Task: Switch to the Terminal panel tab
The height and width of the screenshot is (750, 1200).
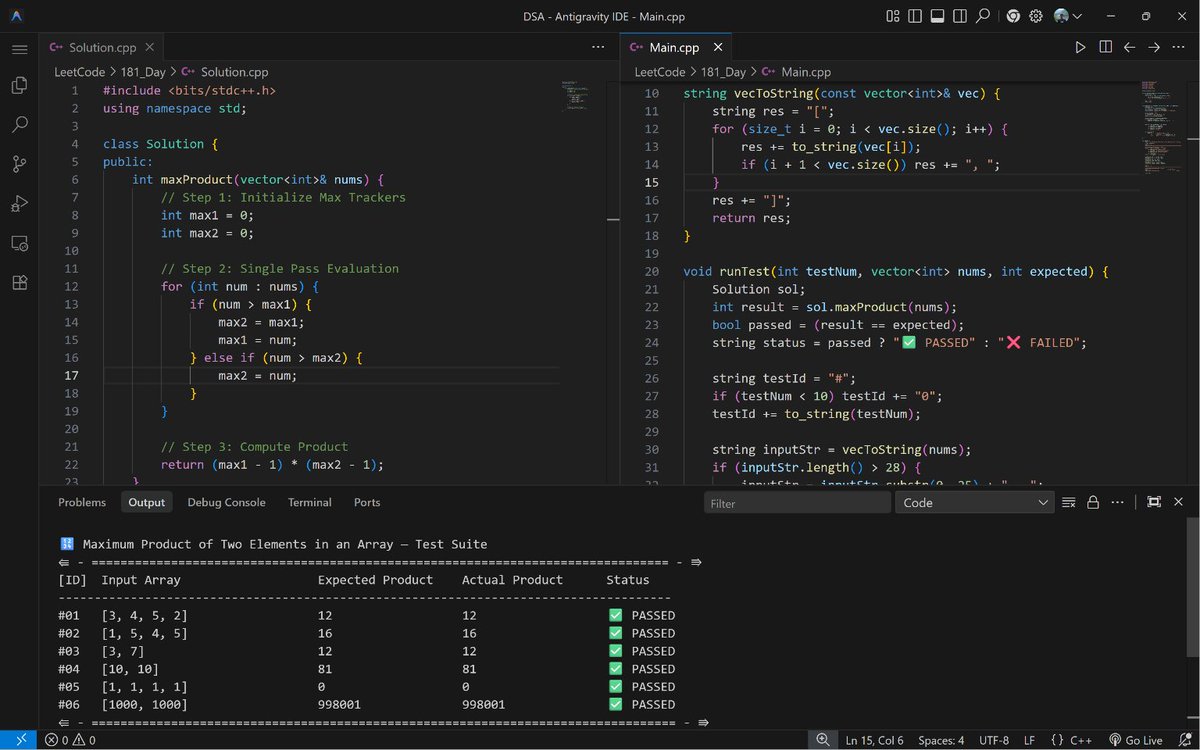Action: [310, 502]
